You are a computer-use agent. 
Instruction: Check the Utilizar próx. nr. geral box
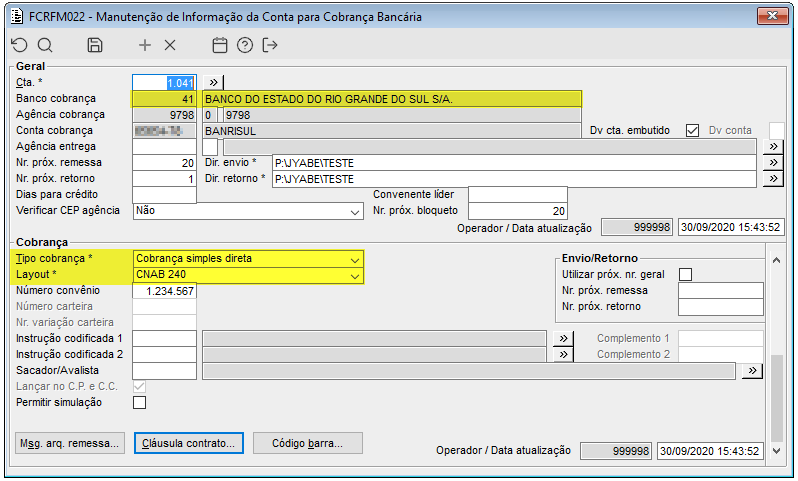(x=686, y=274)
